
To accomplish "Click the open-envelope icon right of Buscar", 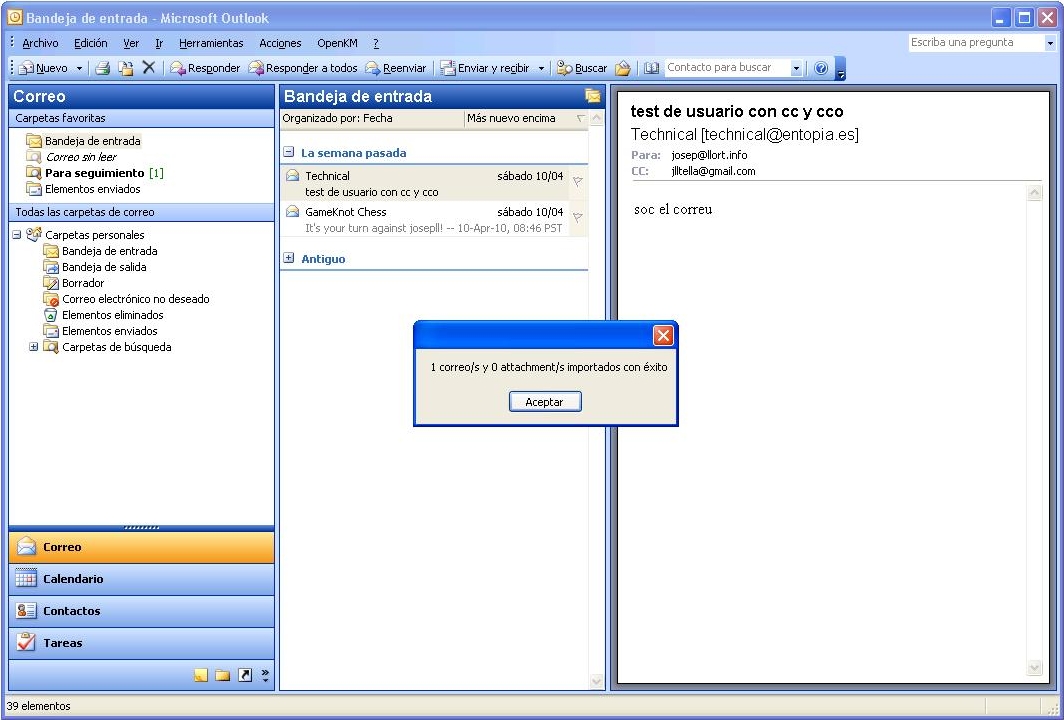I will point(623,68).
